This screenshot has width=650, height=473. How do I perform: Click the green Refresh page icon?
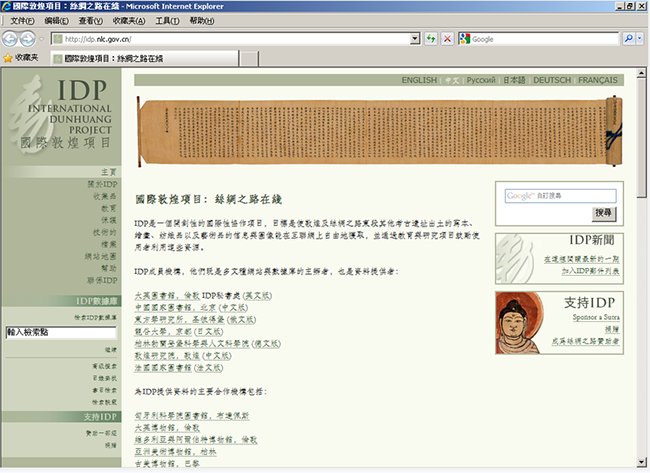pos(430,39)
